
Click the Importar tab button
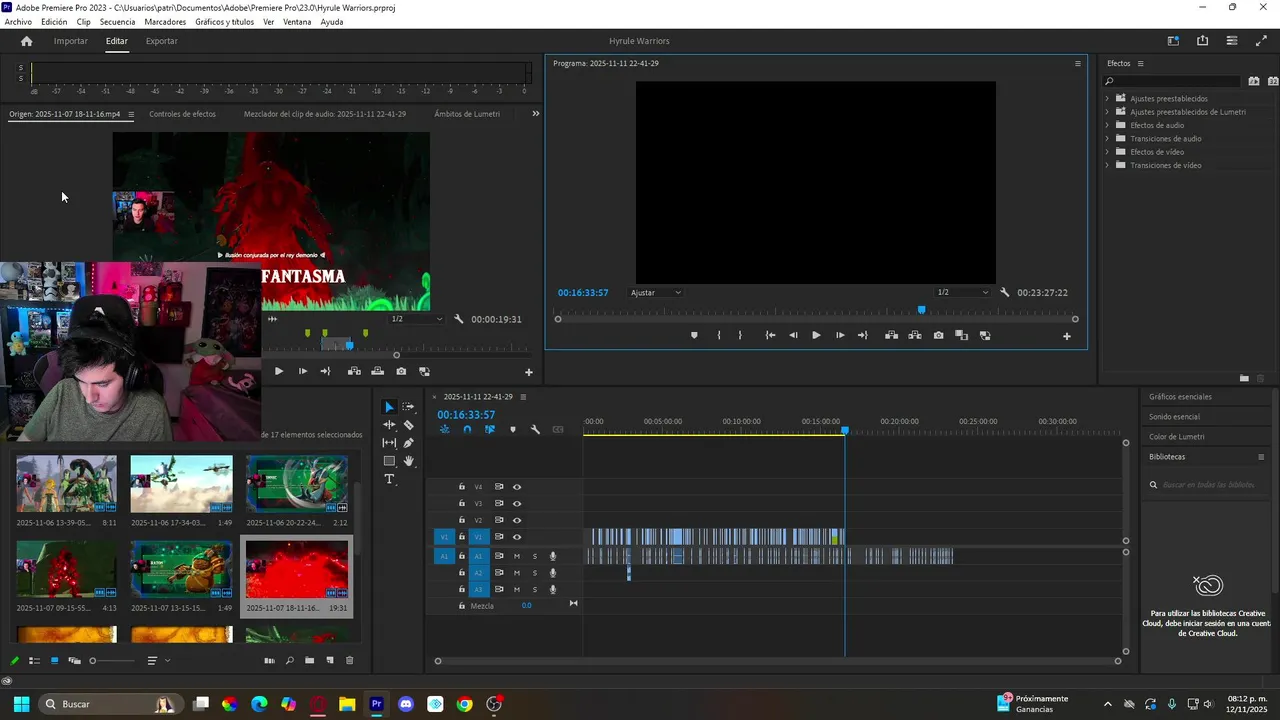[x=70, y=41]
